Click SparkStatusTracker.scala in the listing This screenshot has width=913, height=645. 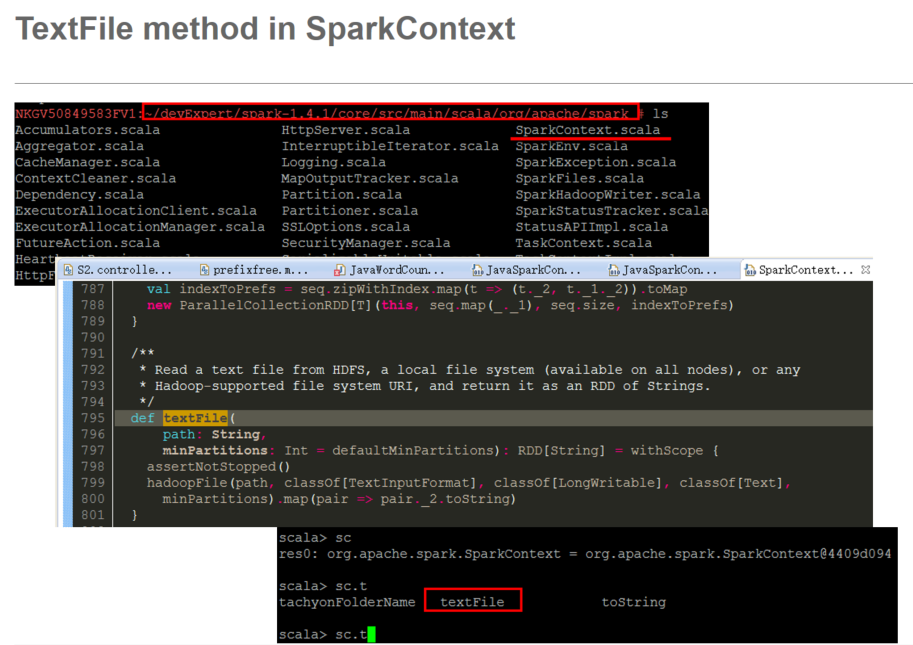pos(611,211)
